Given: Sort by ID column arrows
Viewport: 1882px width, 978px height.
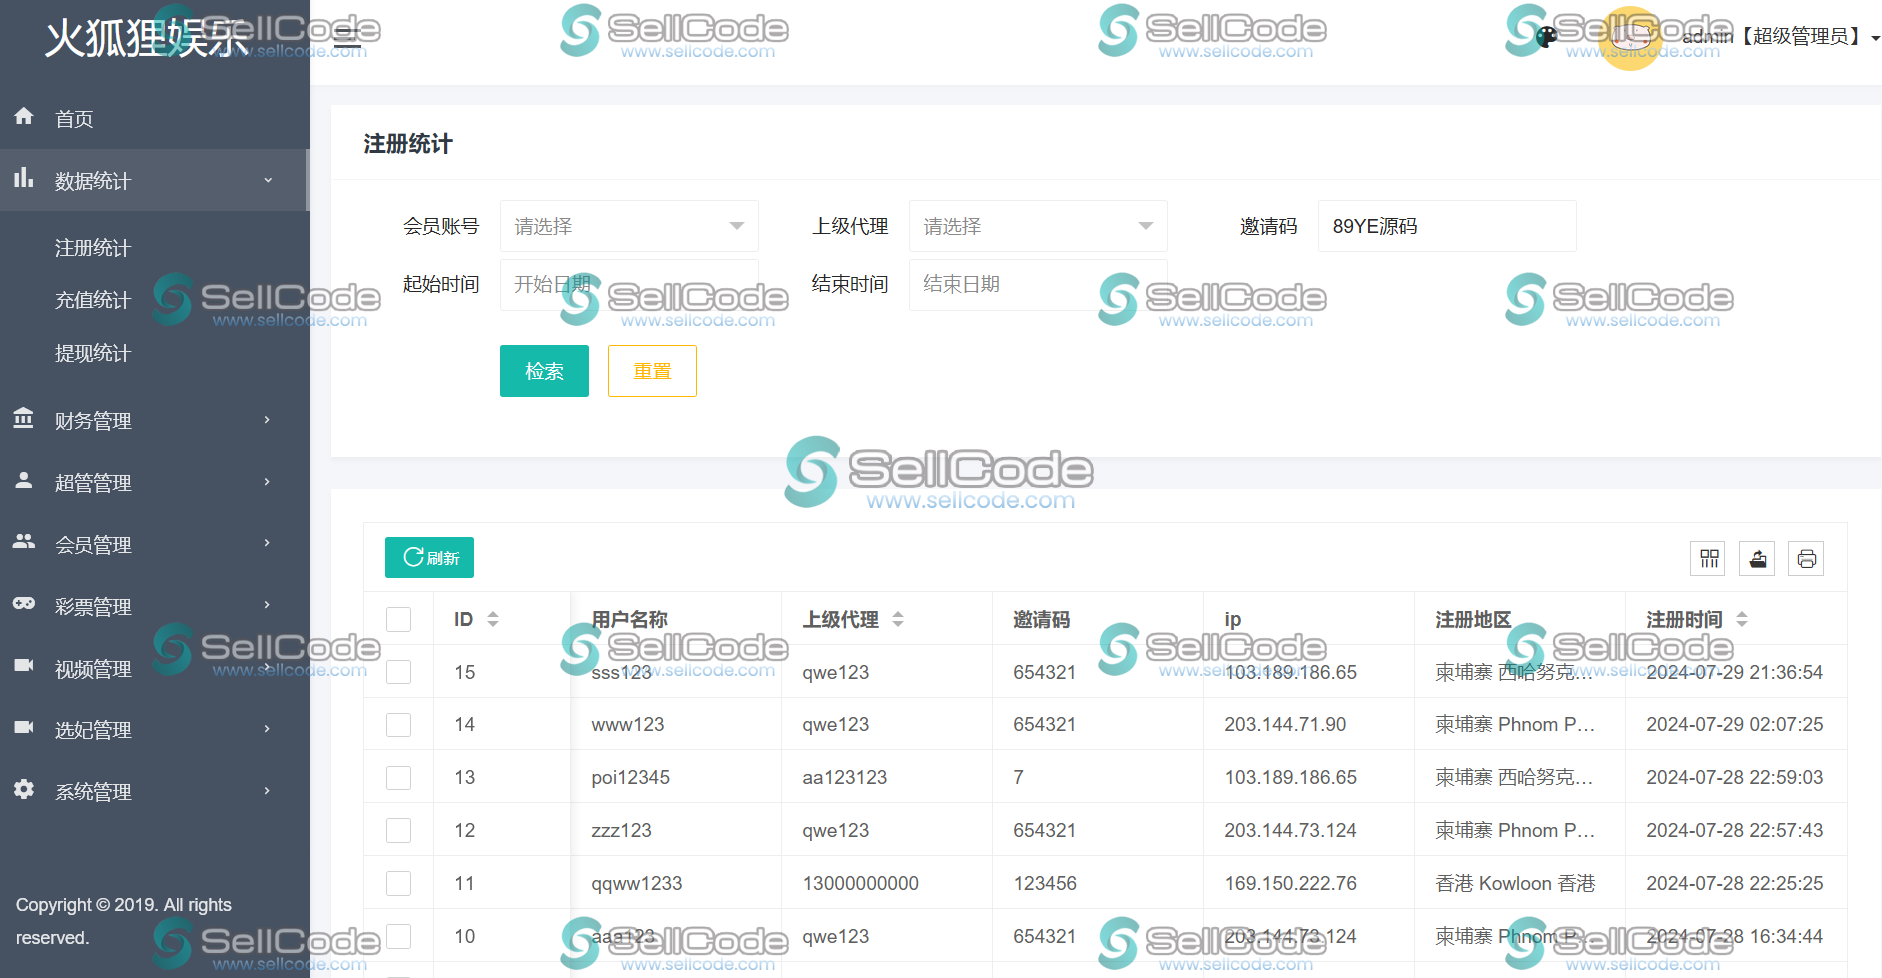Looking at the screenshot, I should [x=493, y=619].
